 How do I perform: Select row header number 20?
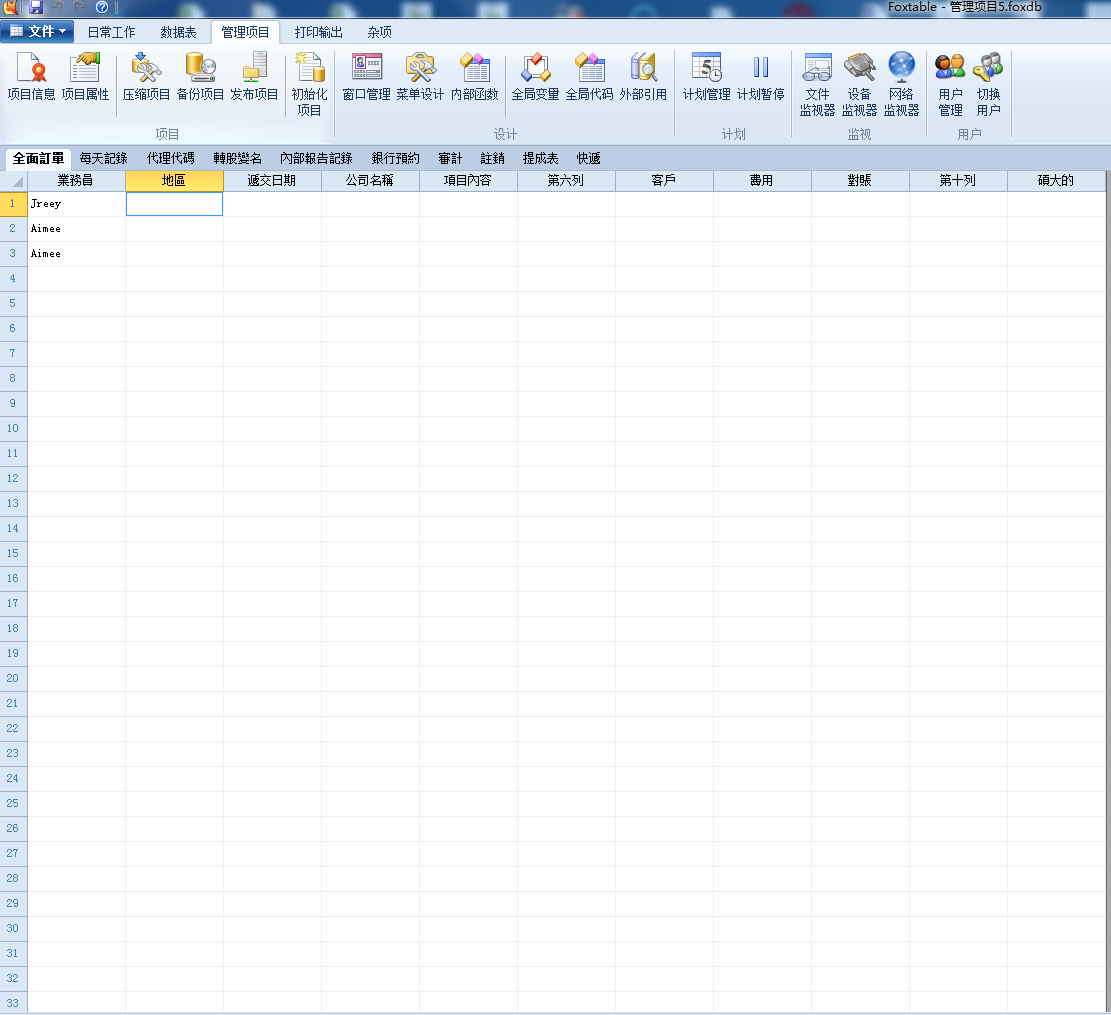pyautogui.click(x=13, y=679)
